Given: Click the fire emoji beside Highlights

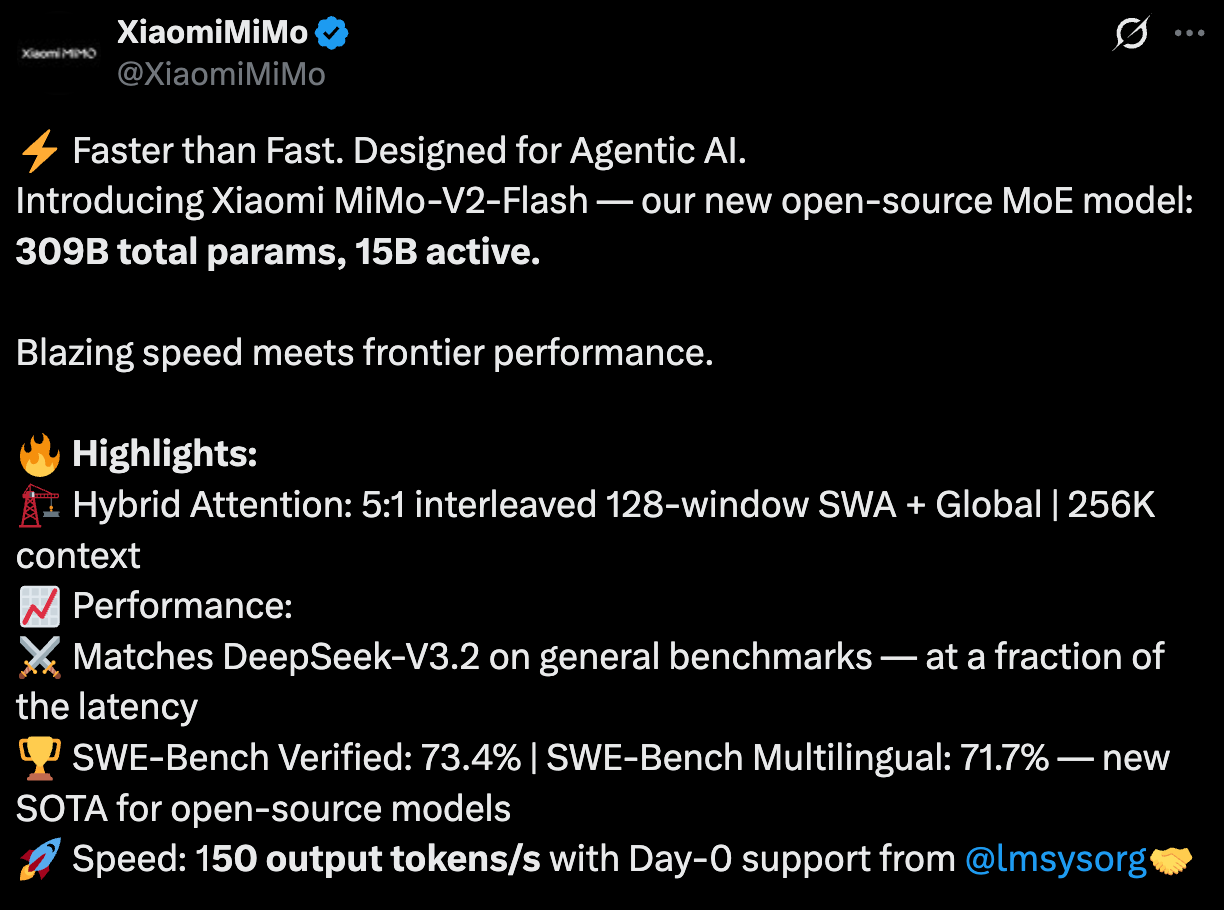Looking at the screenshot, I should tap(39, 456).
